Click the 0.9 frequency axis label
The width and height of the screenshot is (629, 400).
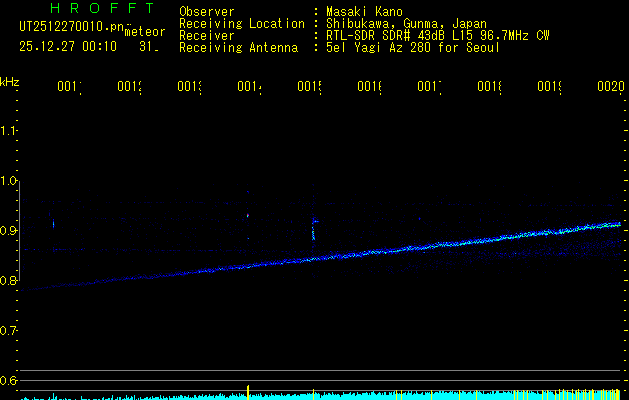[x=8, y=230]
